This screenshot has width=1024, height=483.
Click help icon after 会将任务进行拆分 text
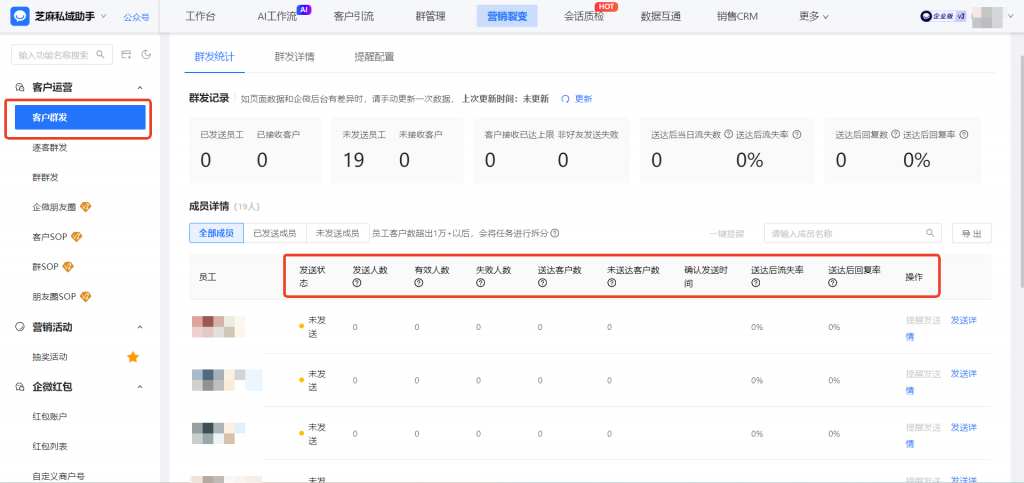click(554, 233)
